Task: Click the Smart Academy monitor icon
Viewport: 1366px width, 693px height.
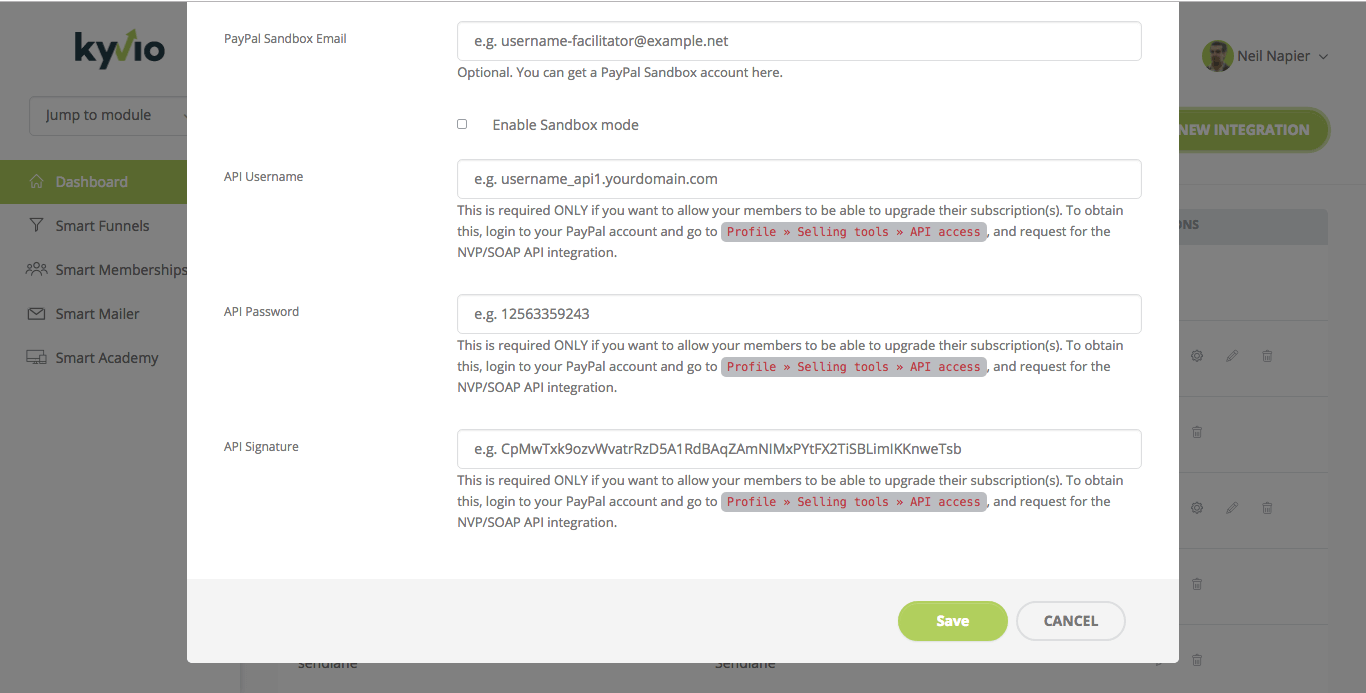Action: tap(36, 358)
